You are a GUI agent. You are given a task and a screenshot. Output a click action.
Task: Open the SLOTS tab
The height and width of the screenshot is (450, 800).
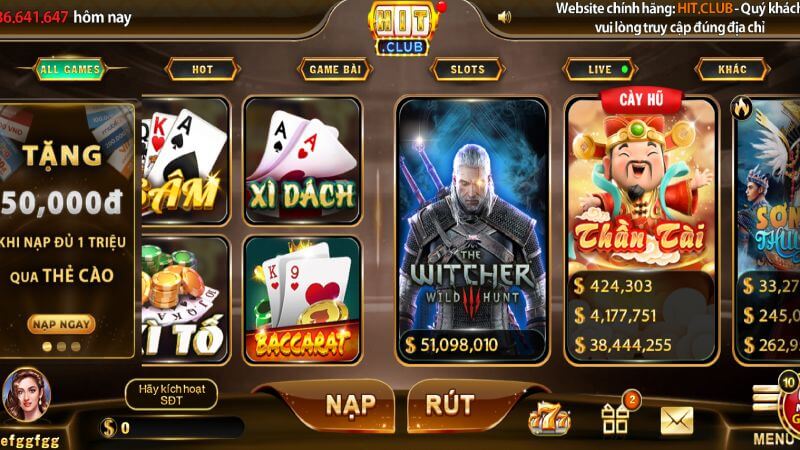pos(467,69)
